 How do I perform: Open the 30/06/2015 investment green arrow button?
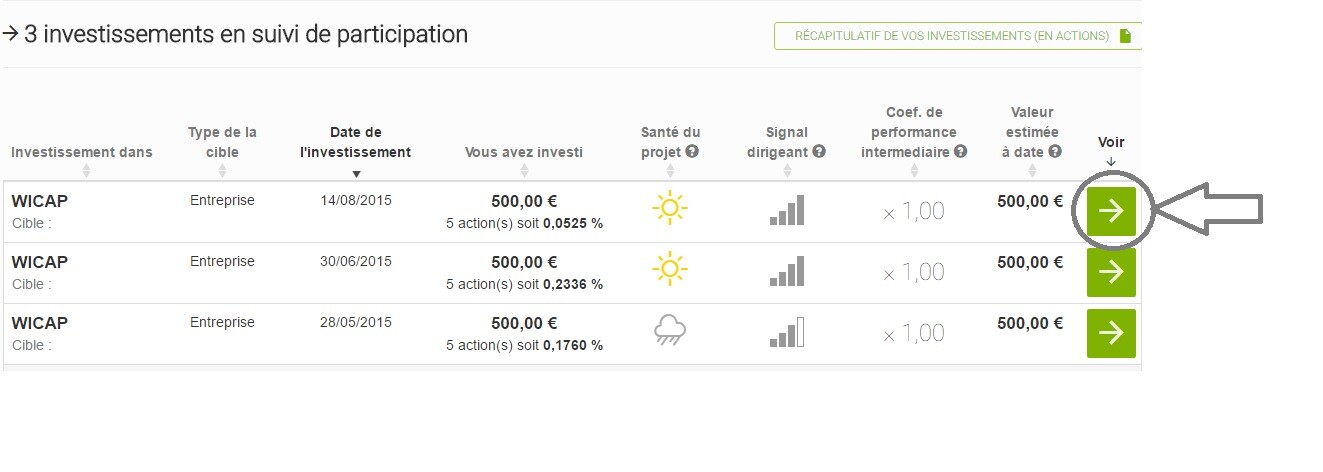(x=1111, y=272)
